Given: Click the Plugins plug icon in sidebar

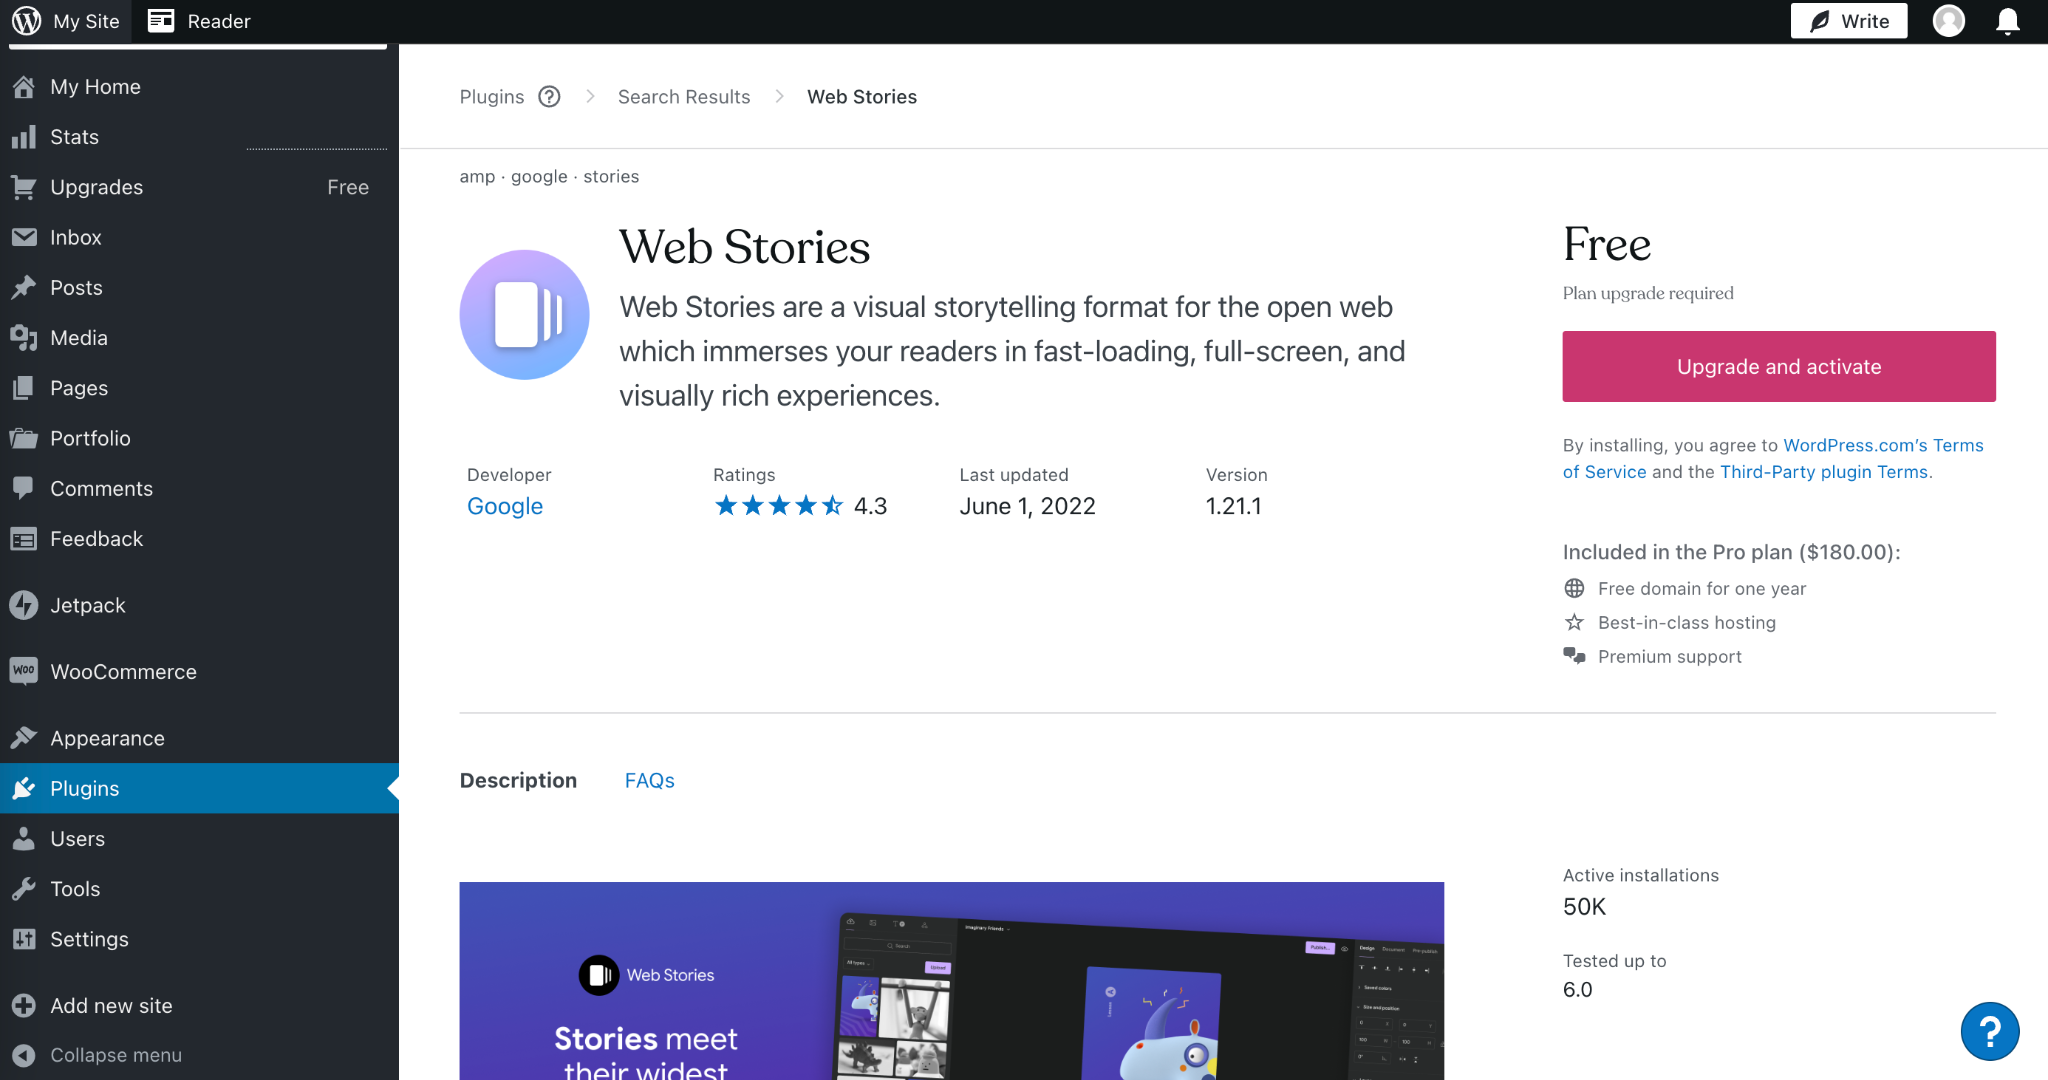Looking at the screenshot, I should point(24,788).
